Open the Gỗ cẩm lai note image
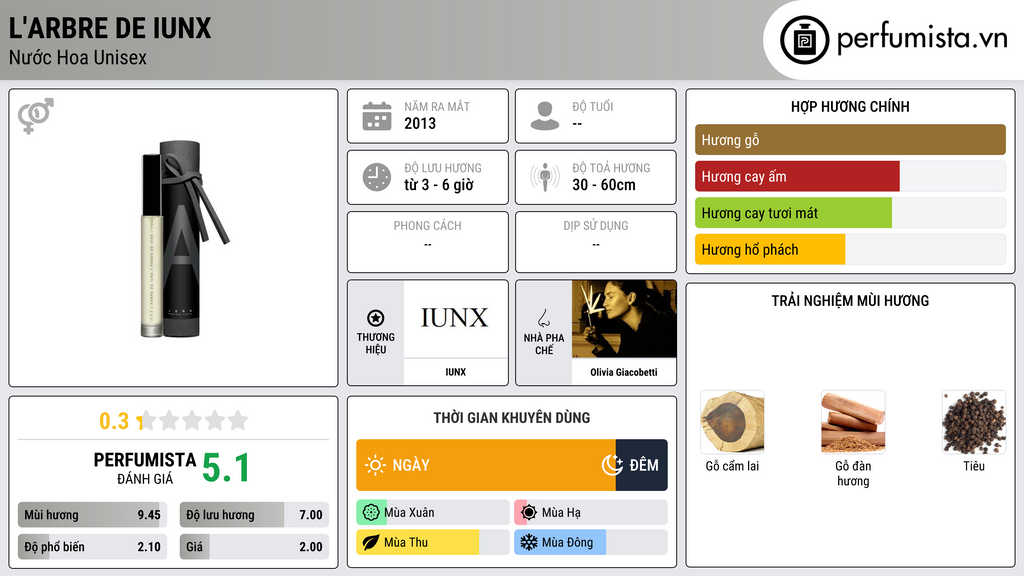 point(732,422)
